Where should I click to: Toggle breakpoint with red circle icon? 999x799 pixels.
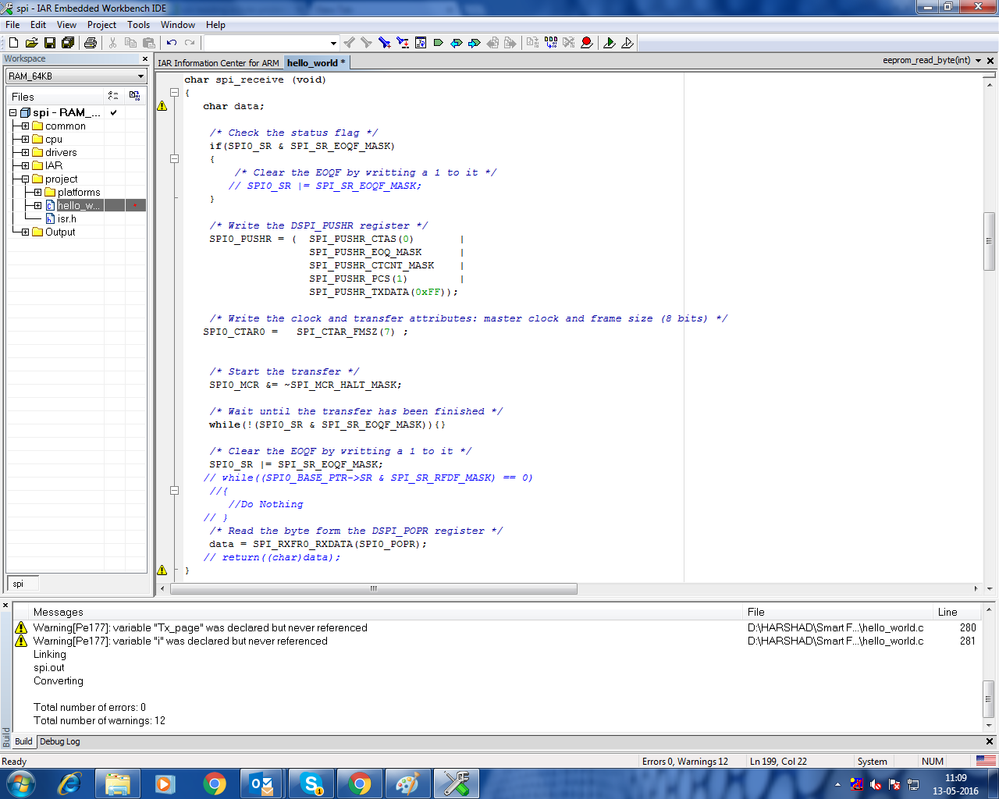[x=587, y=43]
